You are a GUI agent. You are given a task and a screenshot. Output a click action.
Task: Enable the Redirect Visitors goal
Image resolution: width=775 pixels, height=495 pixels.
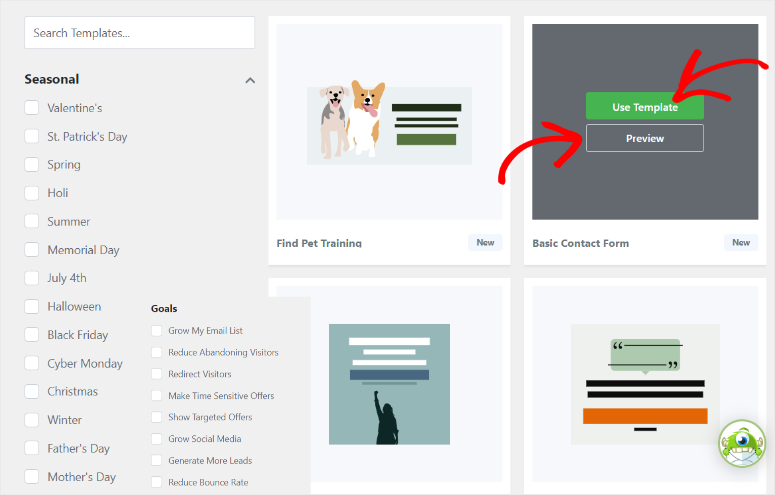point(156,374)
